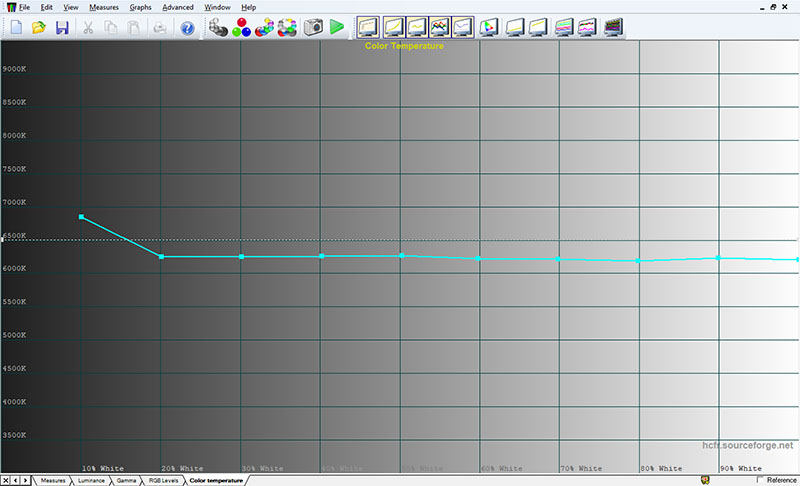800x486 pixels.
Task: Toggle the RGB levels graph icon
Action: 440,27
